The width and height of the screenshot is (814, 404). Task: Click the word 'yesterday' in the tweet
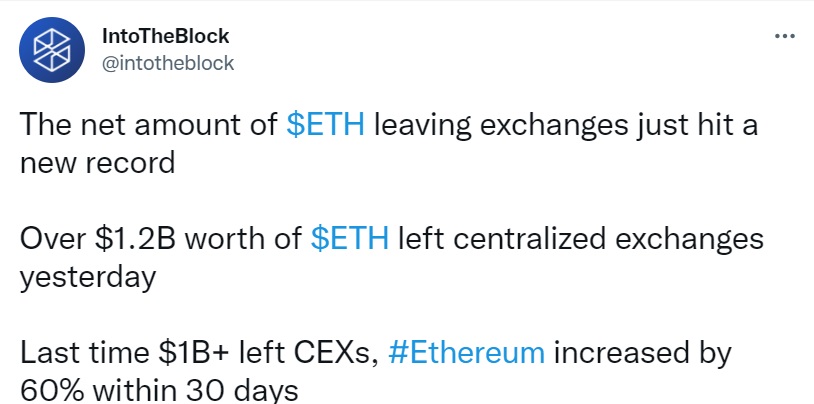coord(88,278)
